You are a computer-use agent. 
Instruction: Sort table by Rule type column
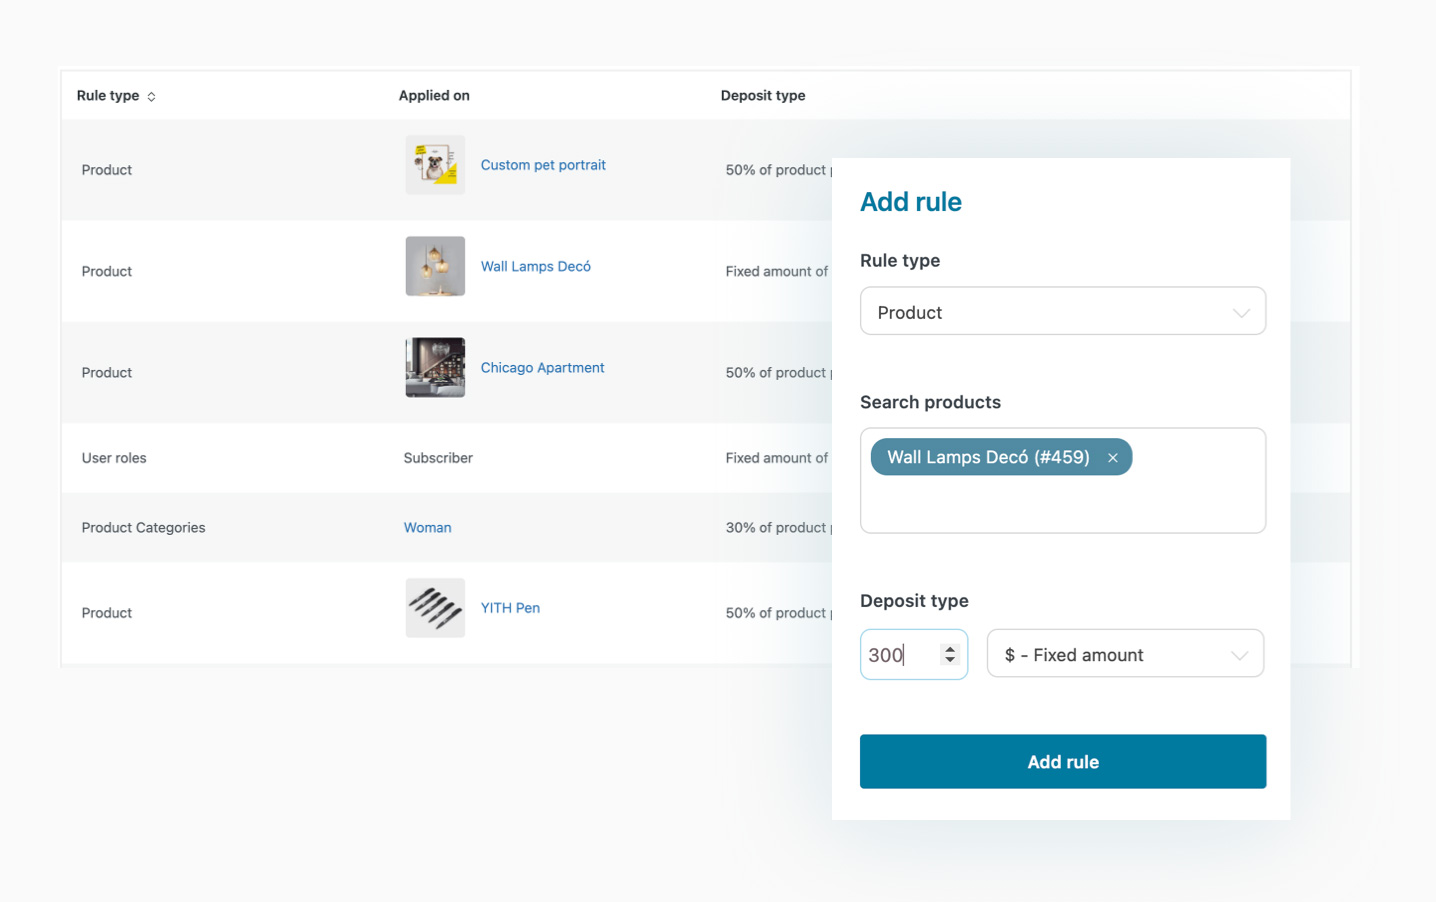click(151, 97)
